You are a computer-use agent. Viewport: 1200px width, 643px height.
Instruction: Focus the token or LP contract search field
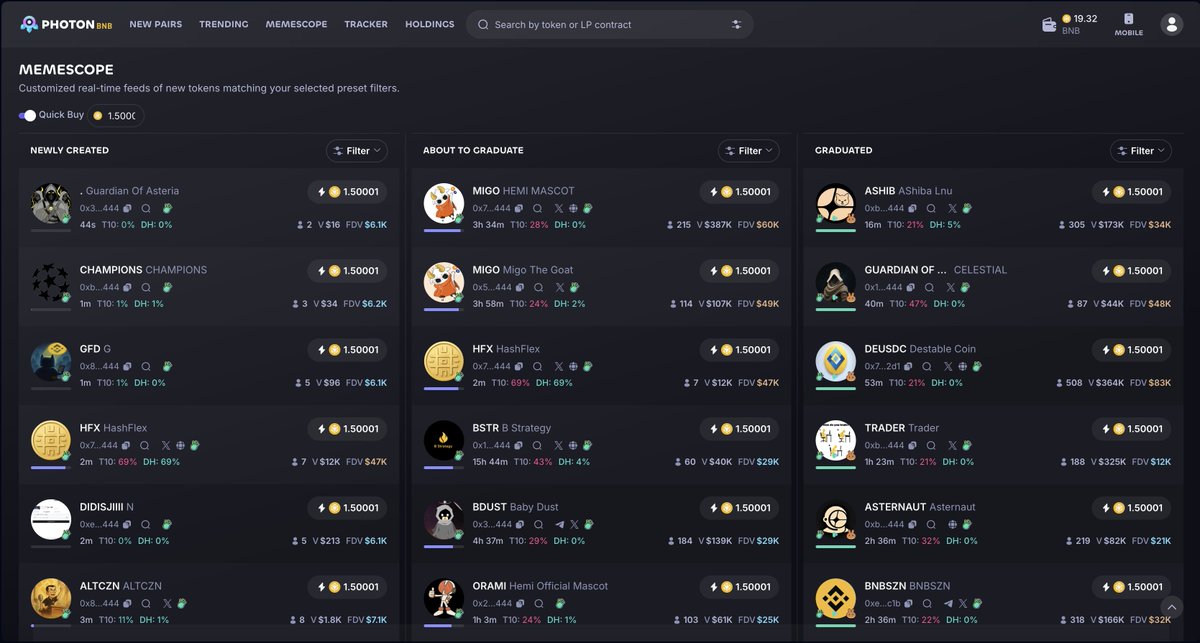(609, 25)
